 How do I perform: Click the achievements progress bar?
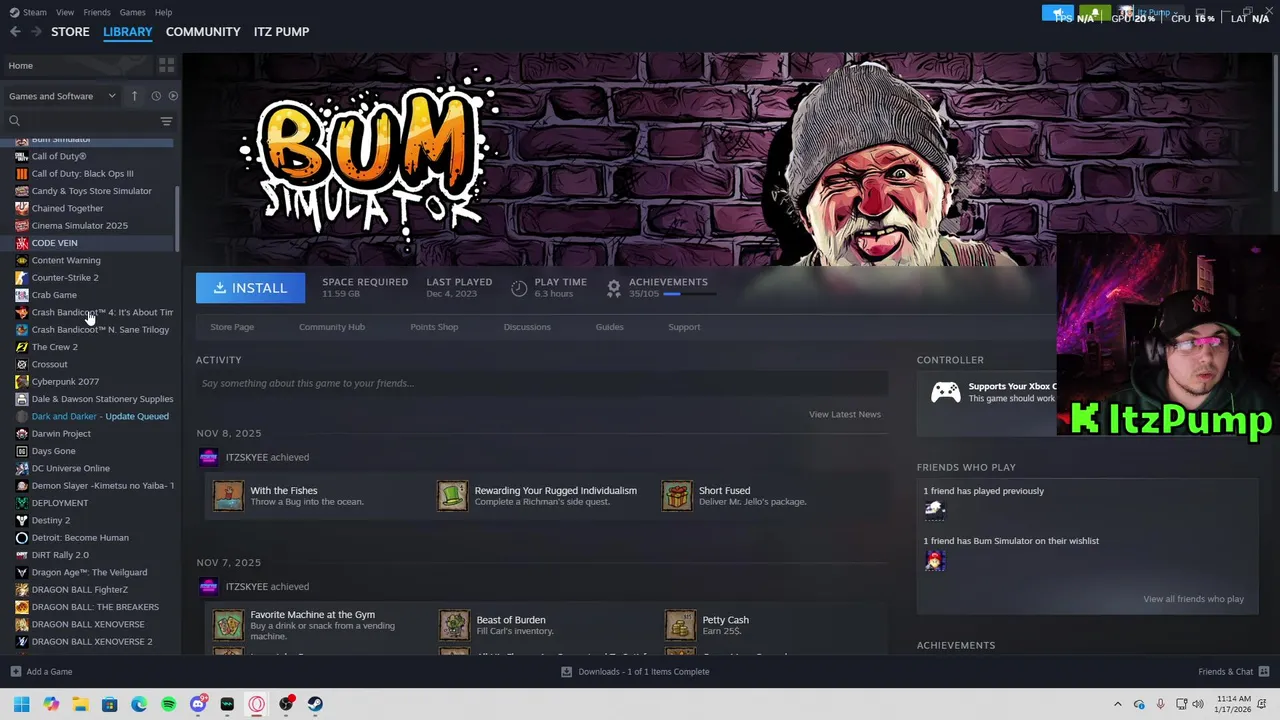689,294
